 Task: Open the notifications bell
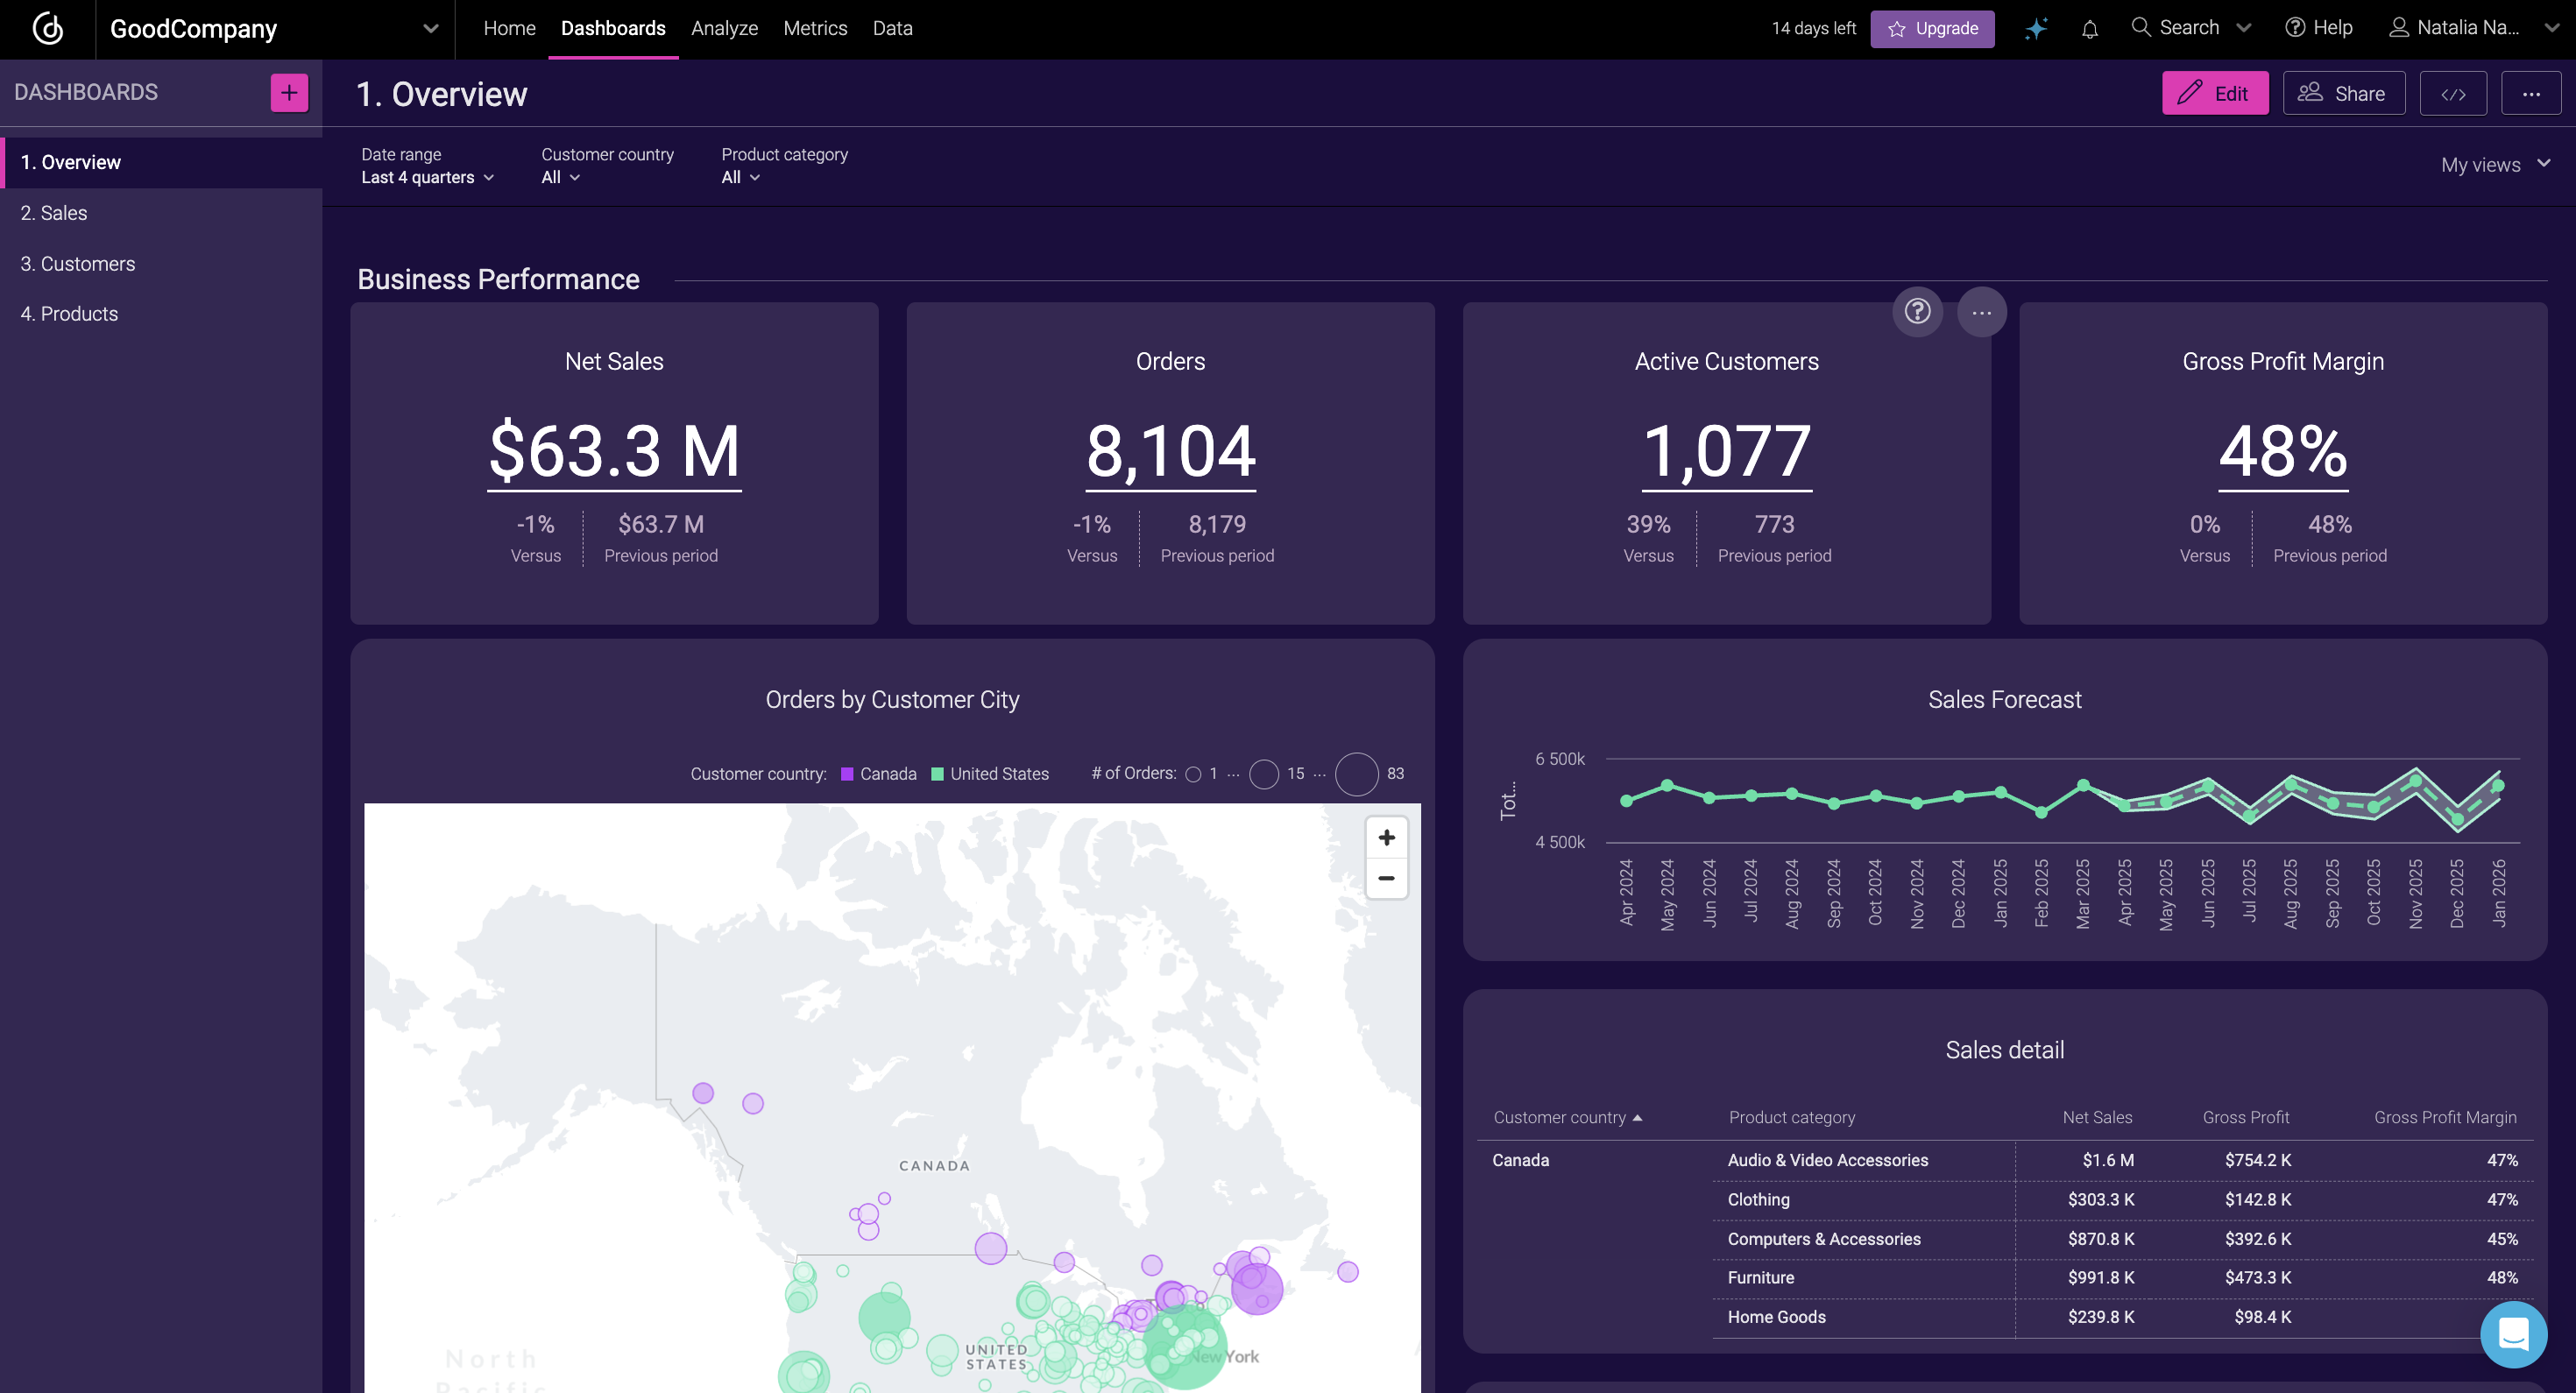2089,28
